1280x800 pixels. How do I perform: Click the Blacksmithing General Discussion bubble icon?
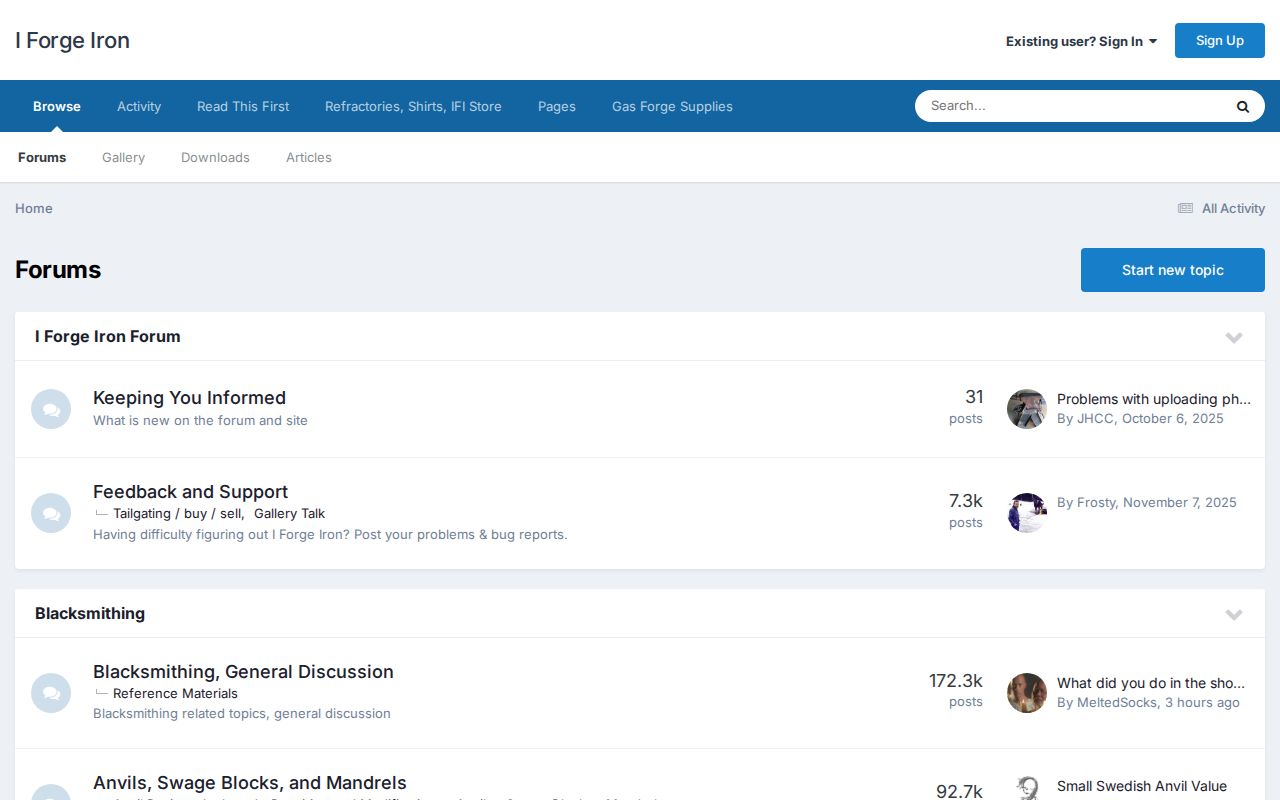point(51,693)
